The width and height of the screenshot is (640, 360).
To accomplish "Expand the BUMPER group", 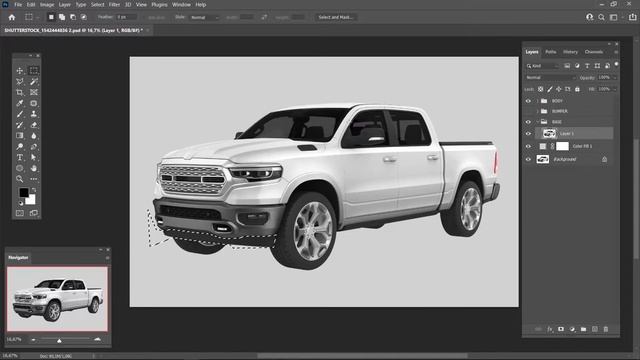I will 538,111.
